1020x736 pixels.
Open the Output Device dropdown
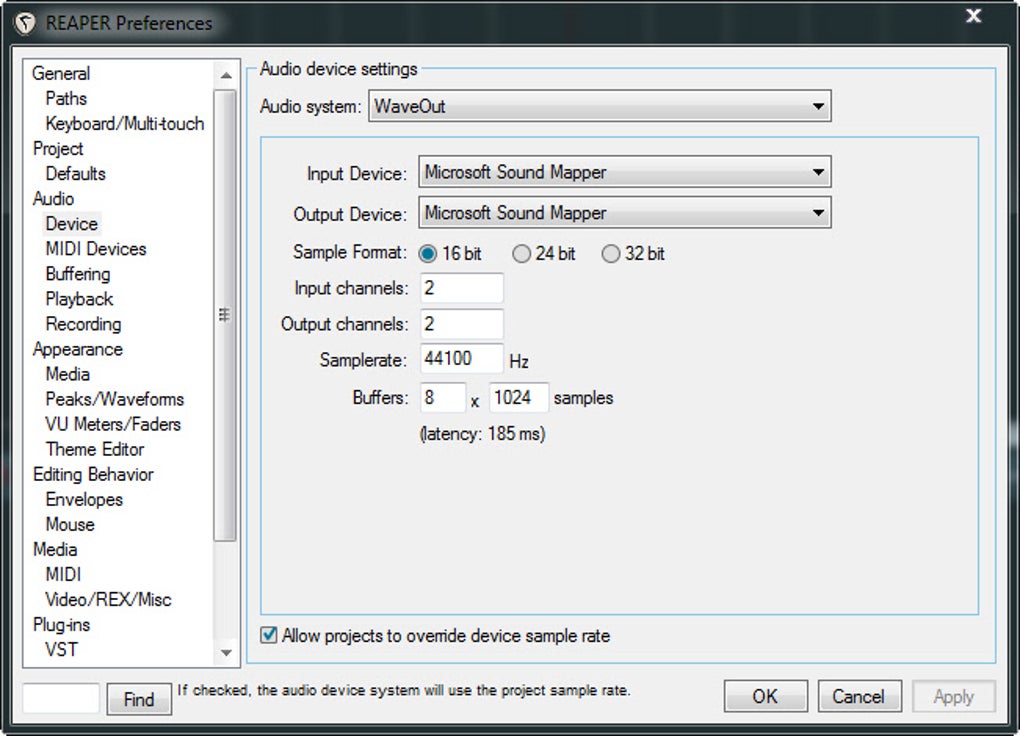click(x=624, y=213)
